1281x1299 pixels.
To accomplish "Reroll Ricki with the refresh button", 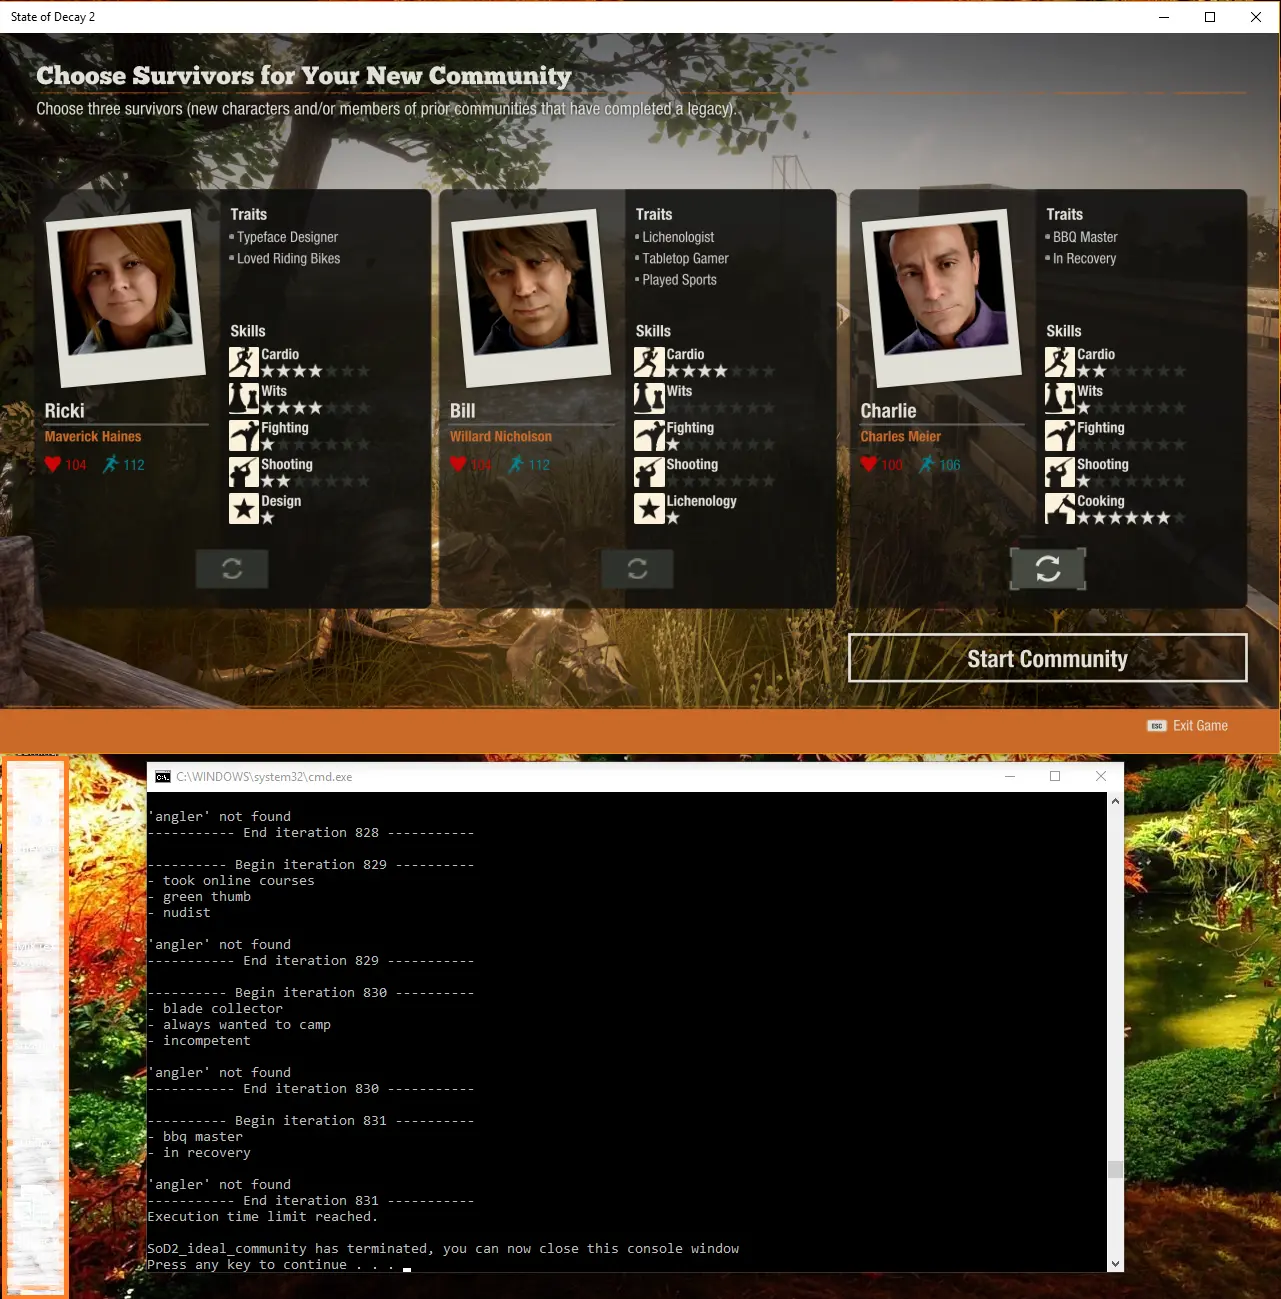I will point(232,569).
